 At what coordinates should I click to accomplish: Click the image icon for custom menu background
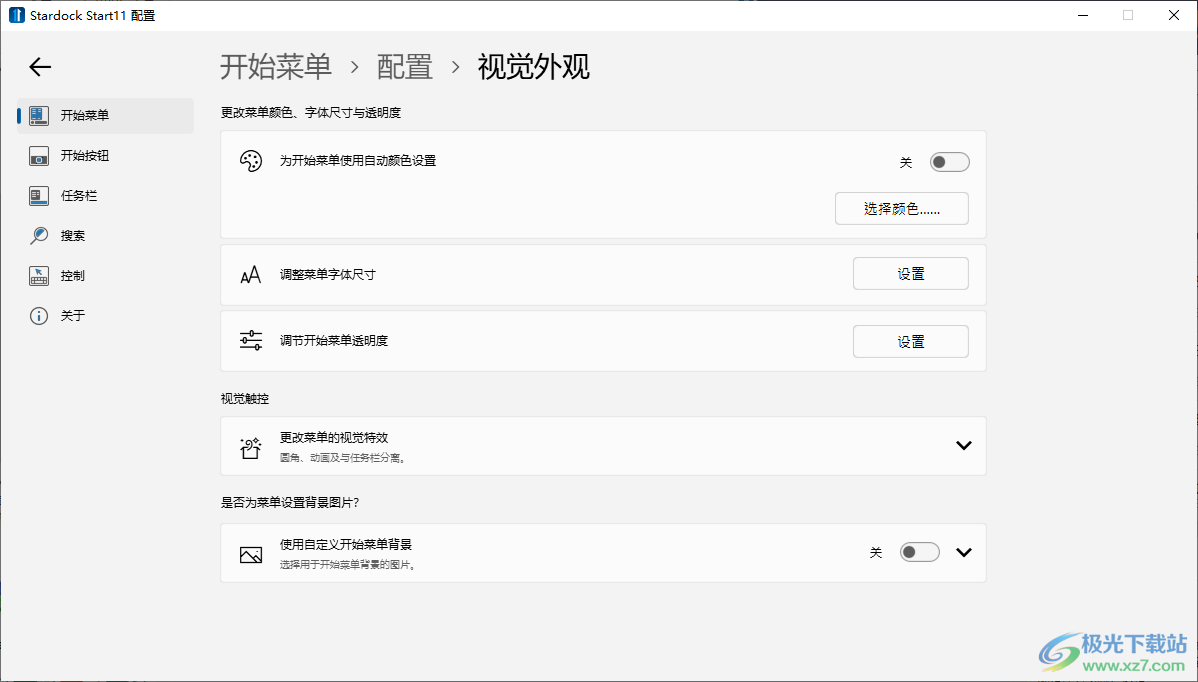251,552
